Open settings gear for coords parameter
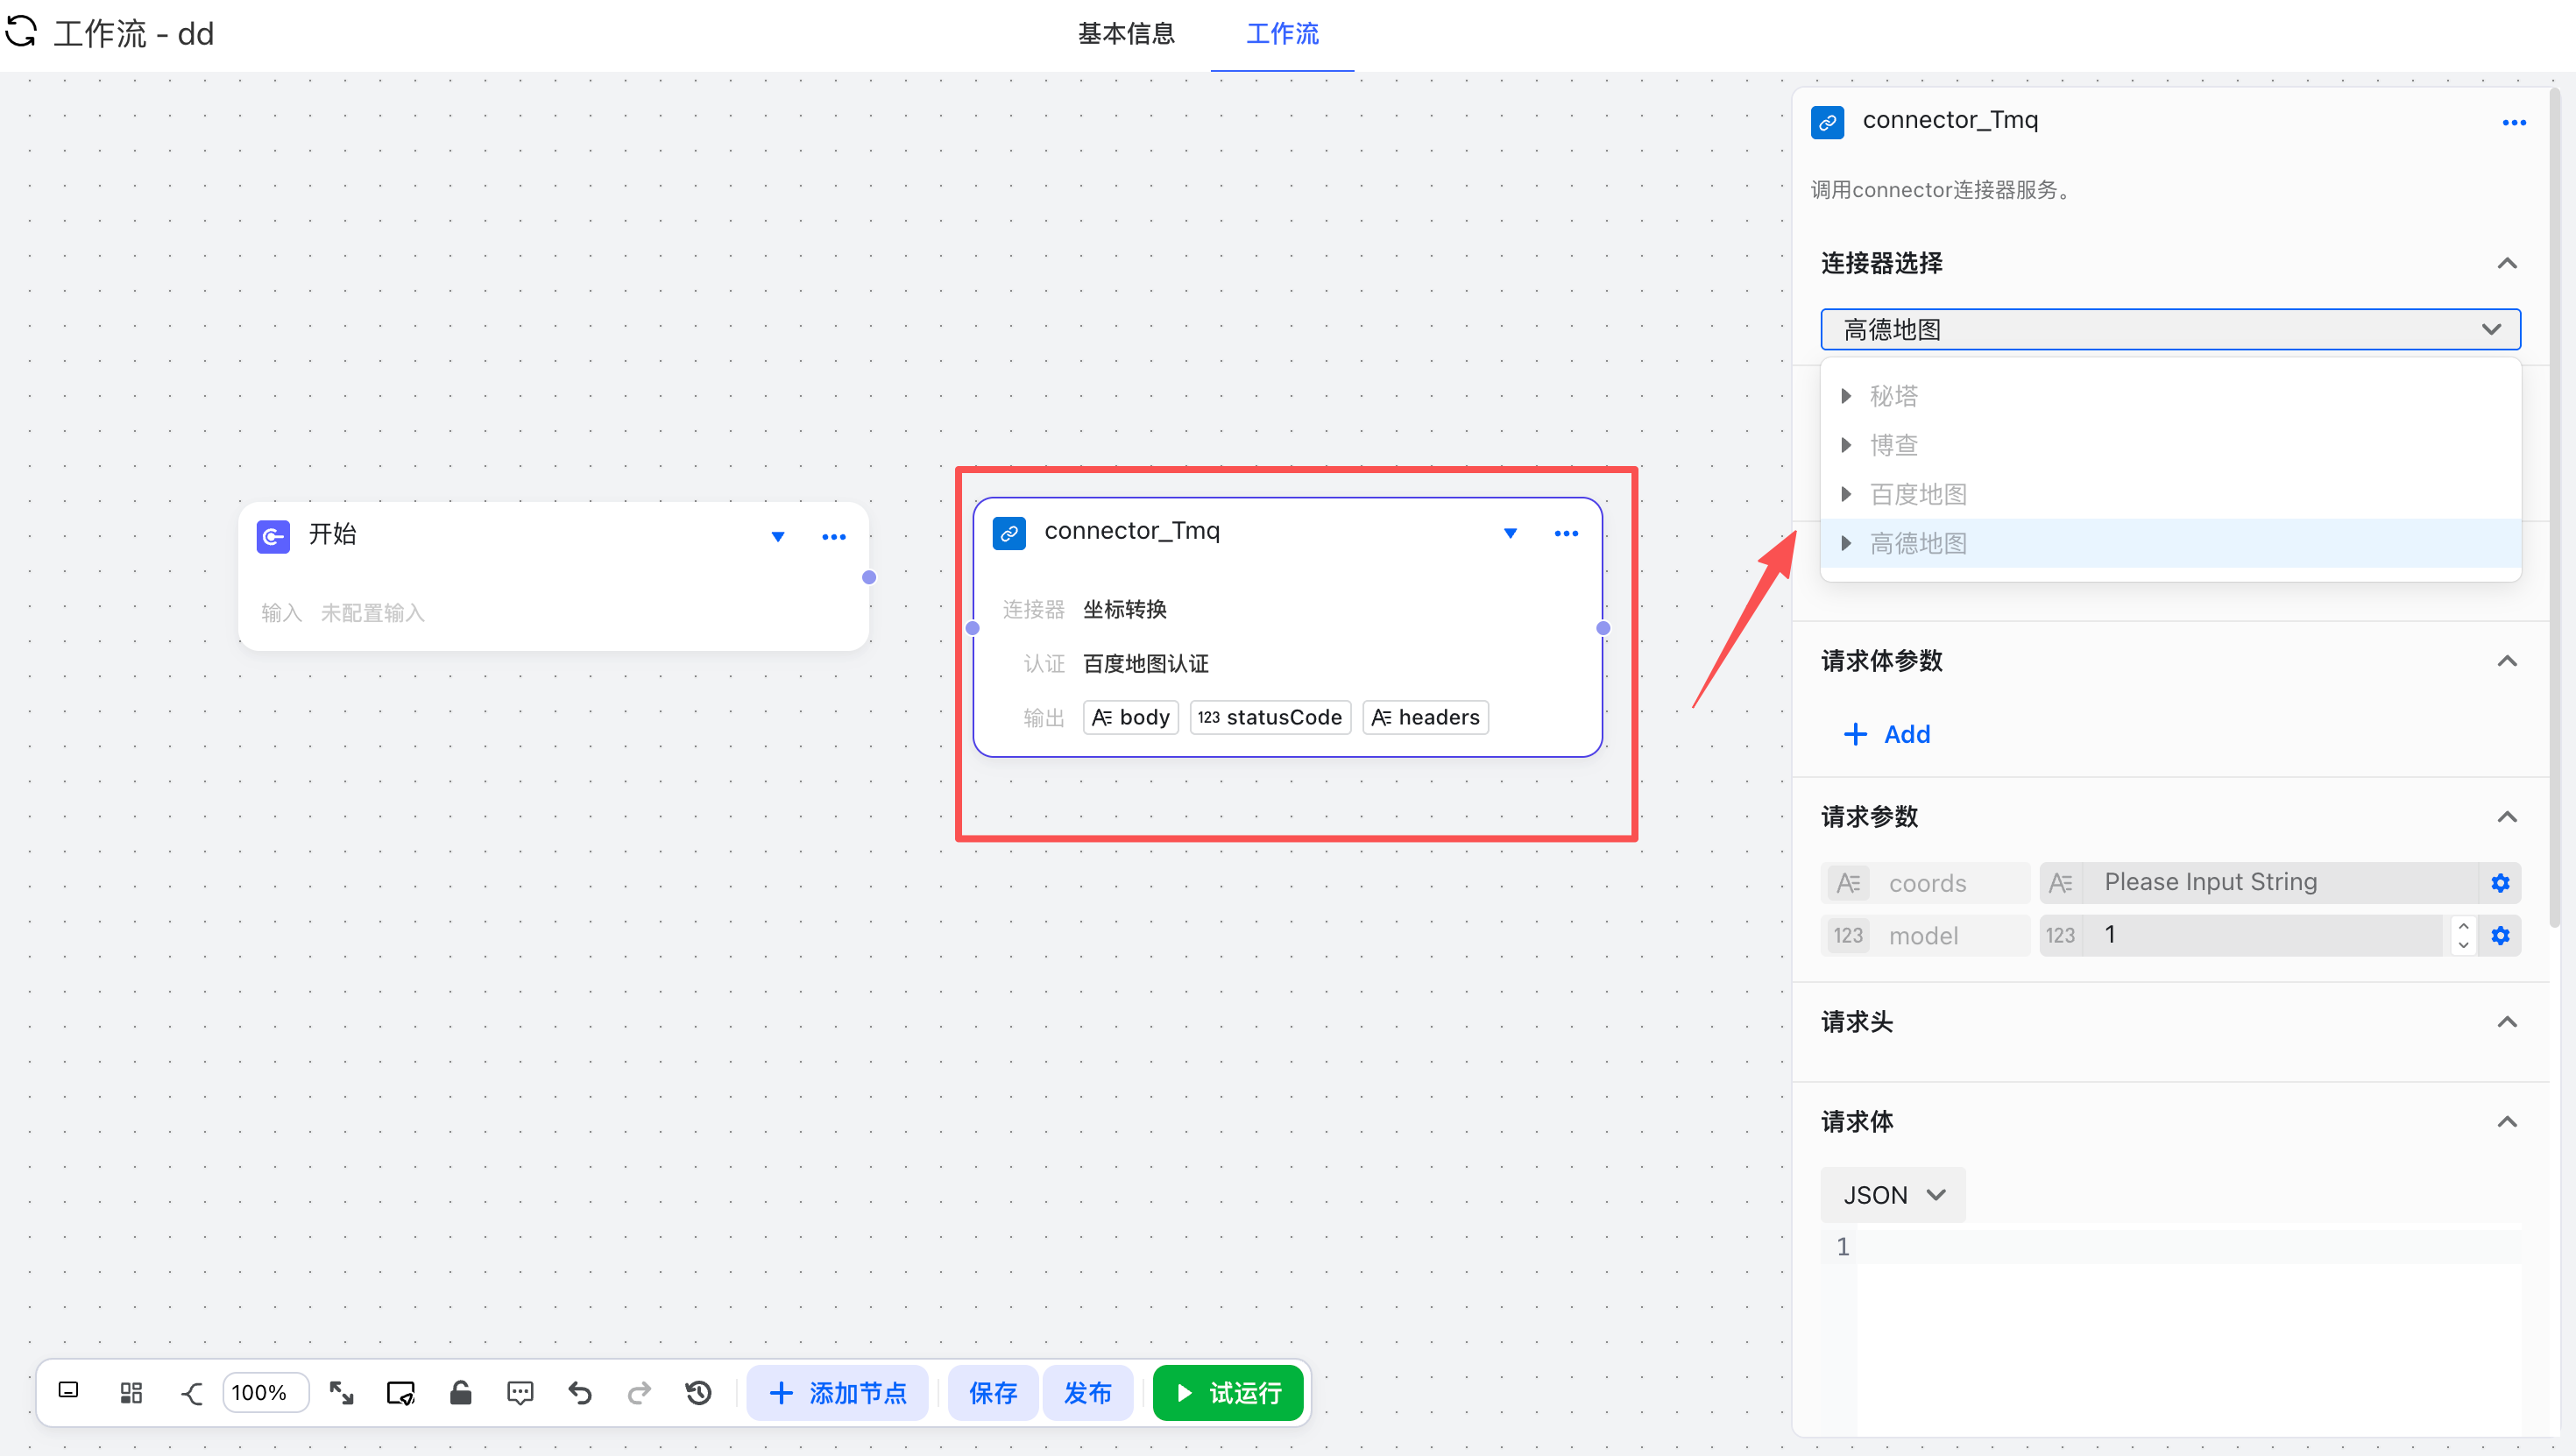 point(2500,883)
